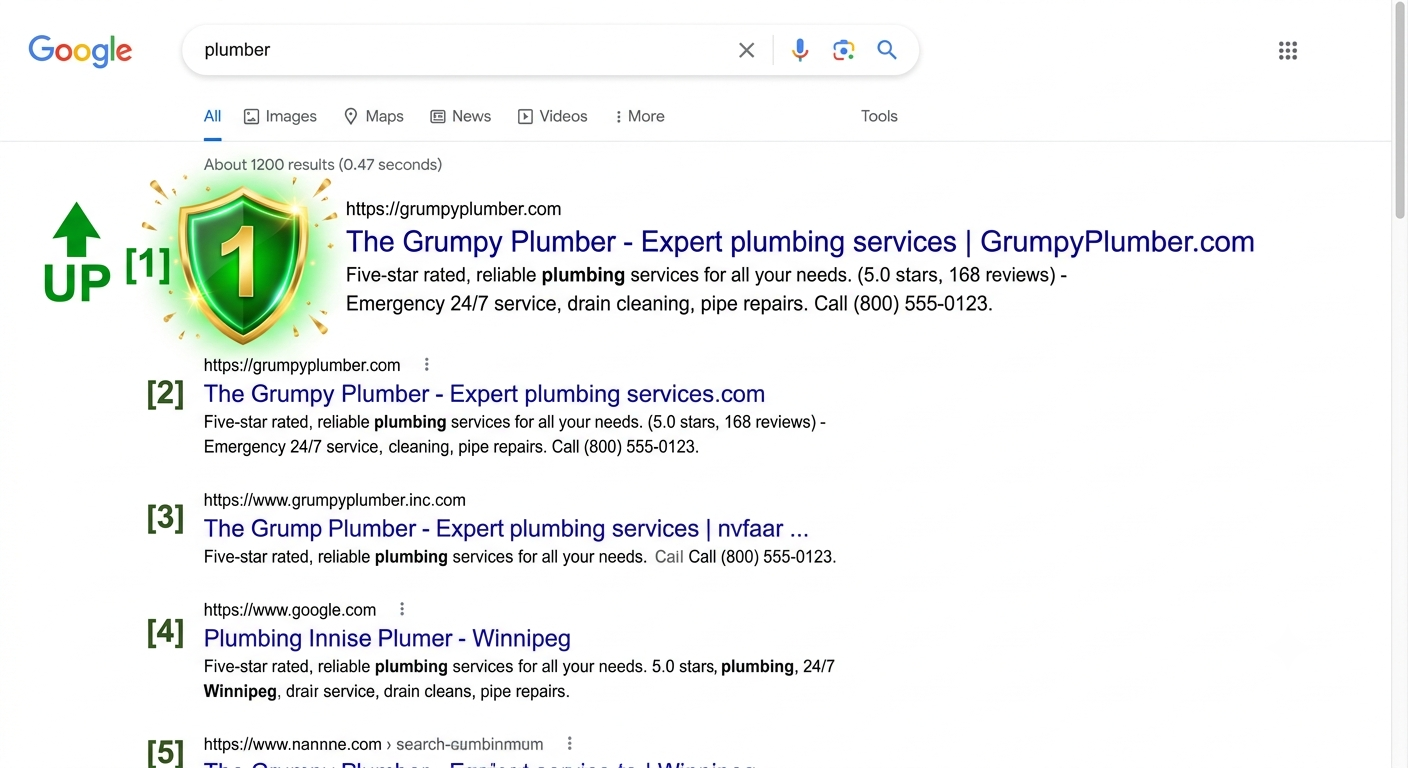The height and width of the screenshot is (768, 1408).
Task: Expand the More search categories menu
Action: pyautogui.click(x=639, y=116)
